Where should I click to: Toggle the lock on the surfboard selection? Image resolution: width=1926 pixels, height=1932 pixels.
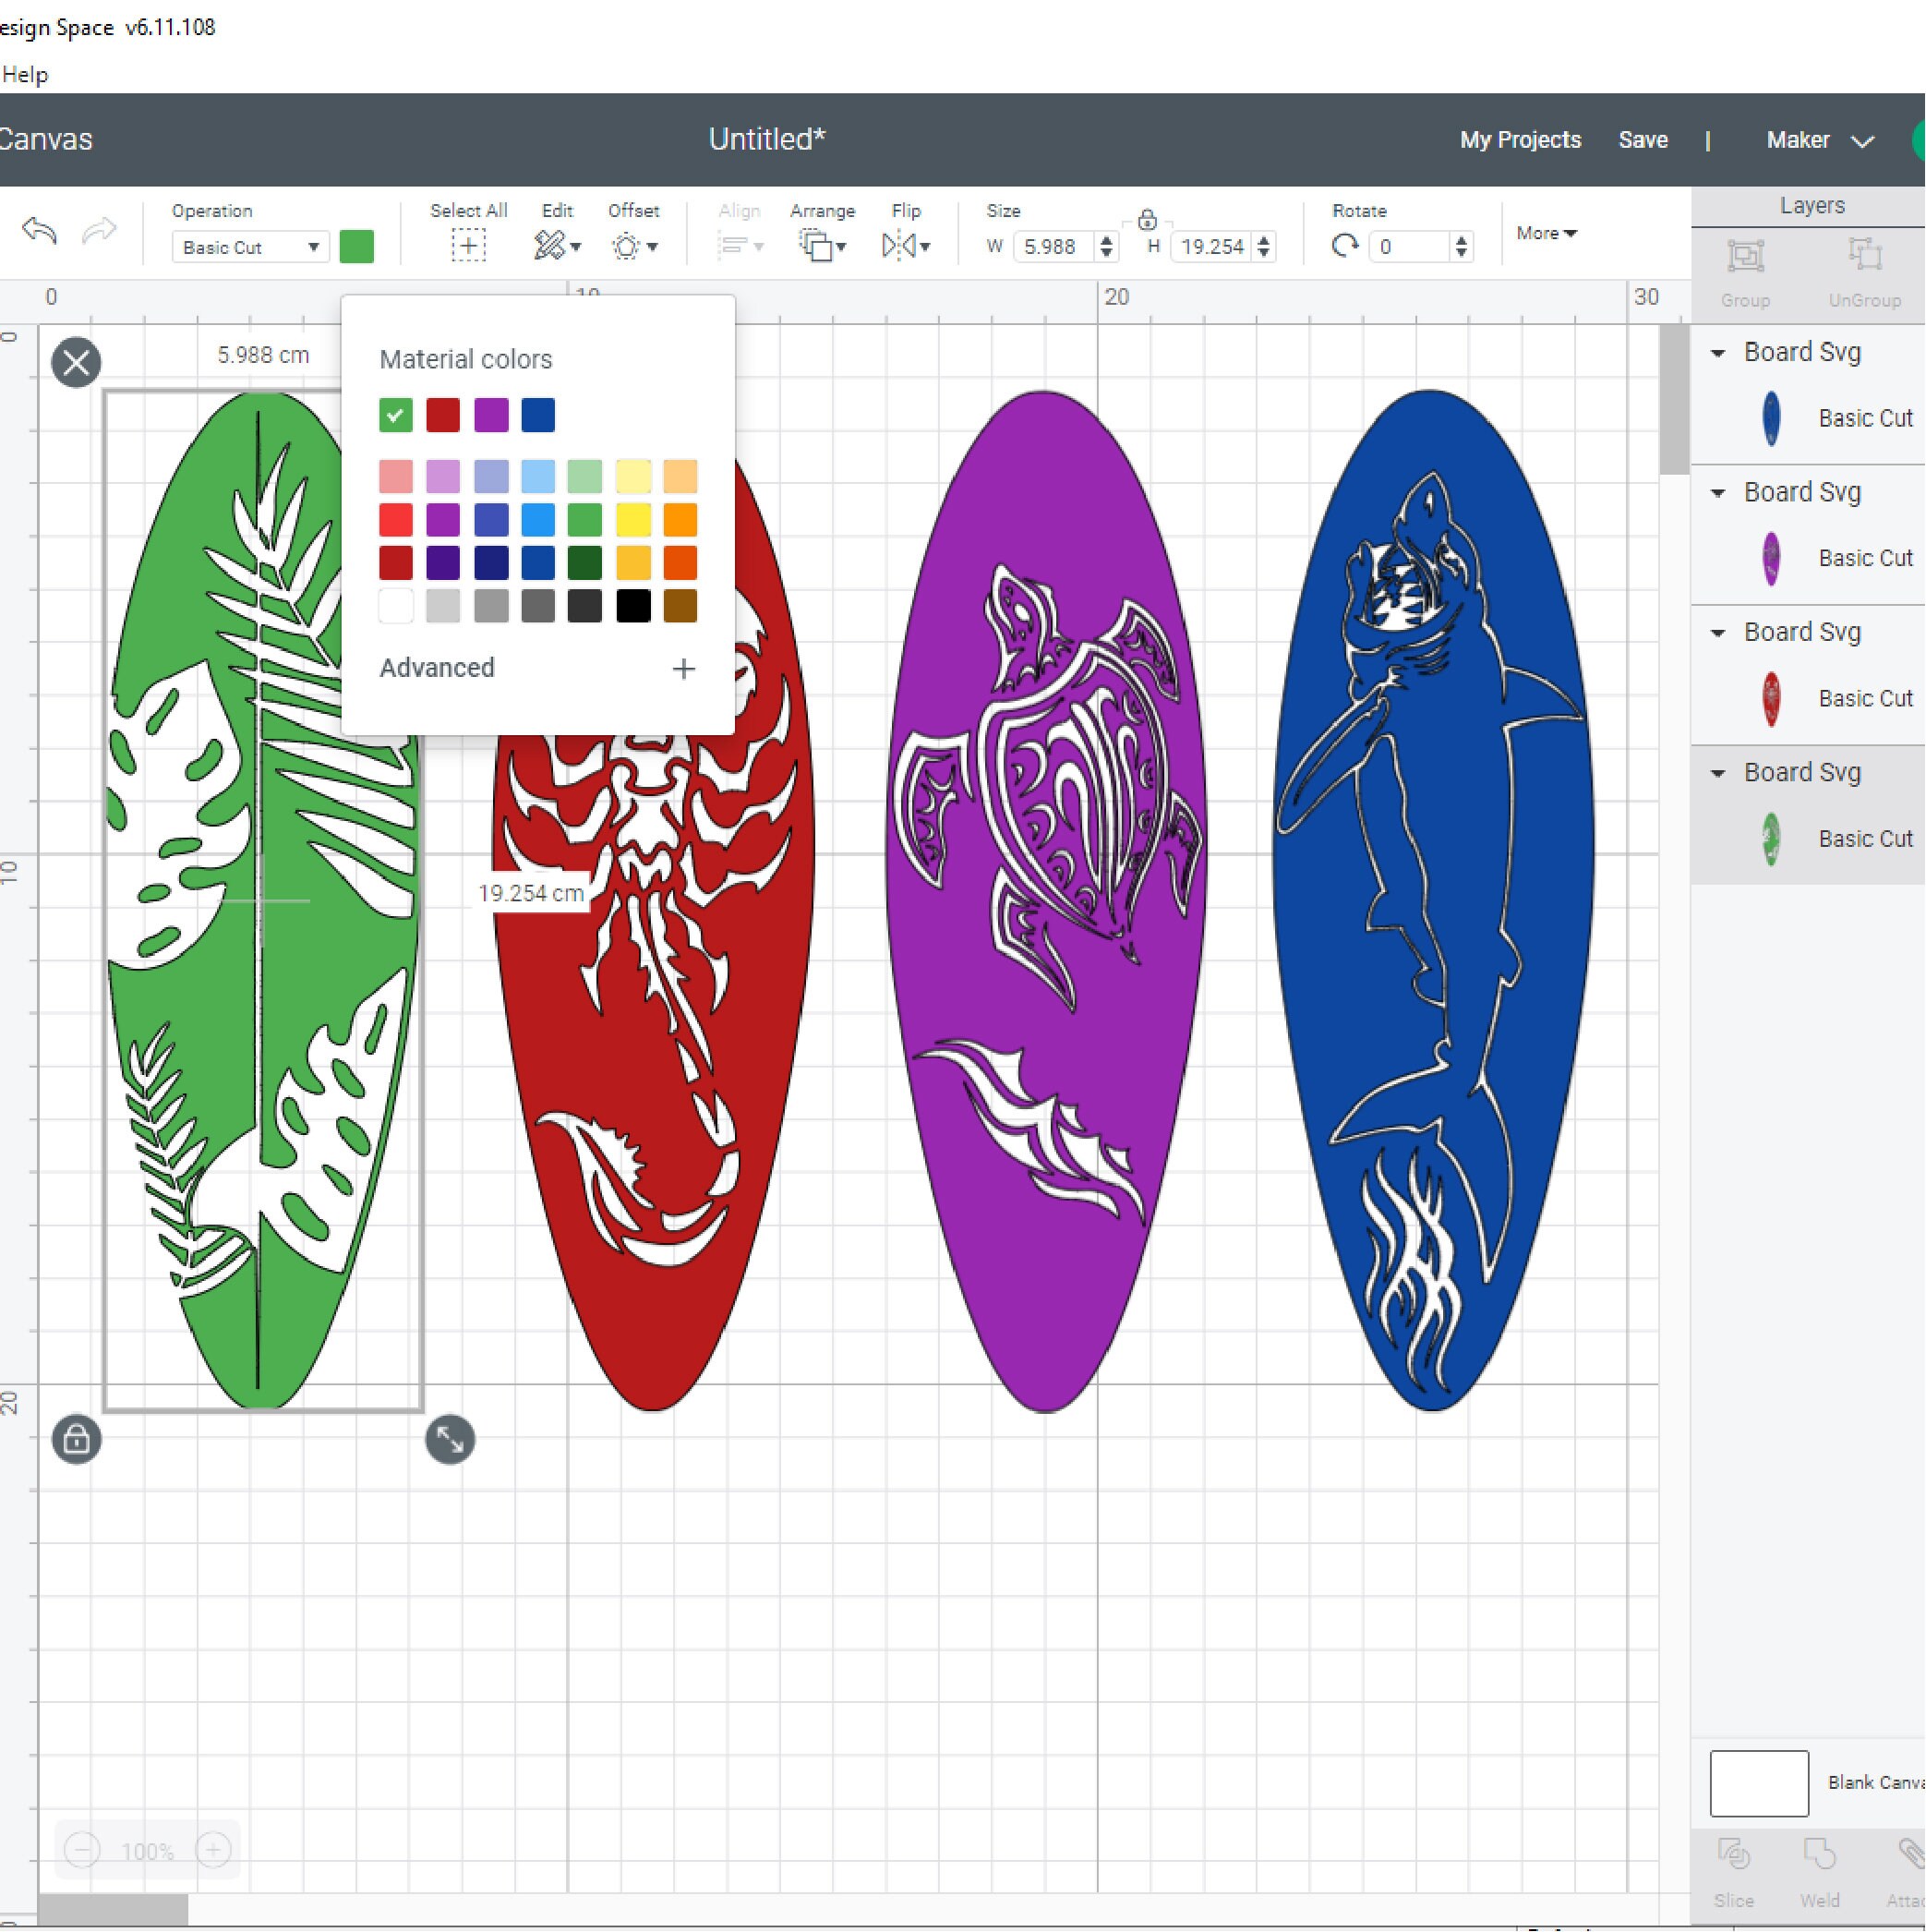pos(76,1440)
